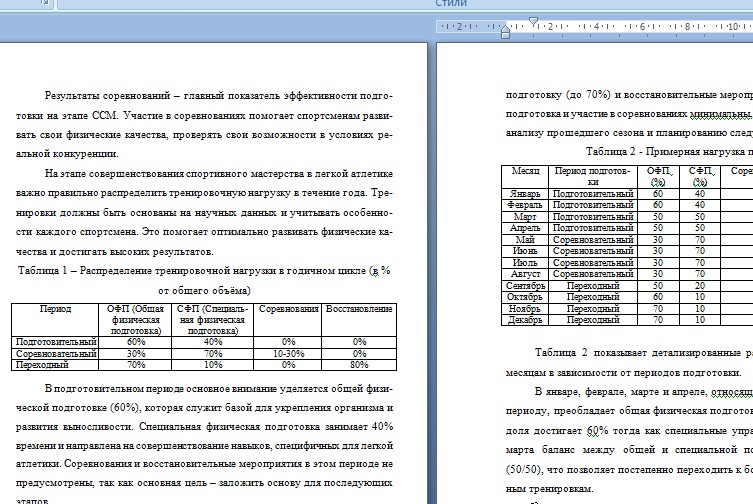Click the 'Таблица 2 - Примерная нагрузка' caption
Viewport: 753px width, 504px height.
coord(669,152)
